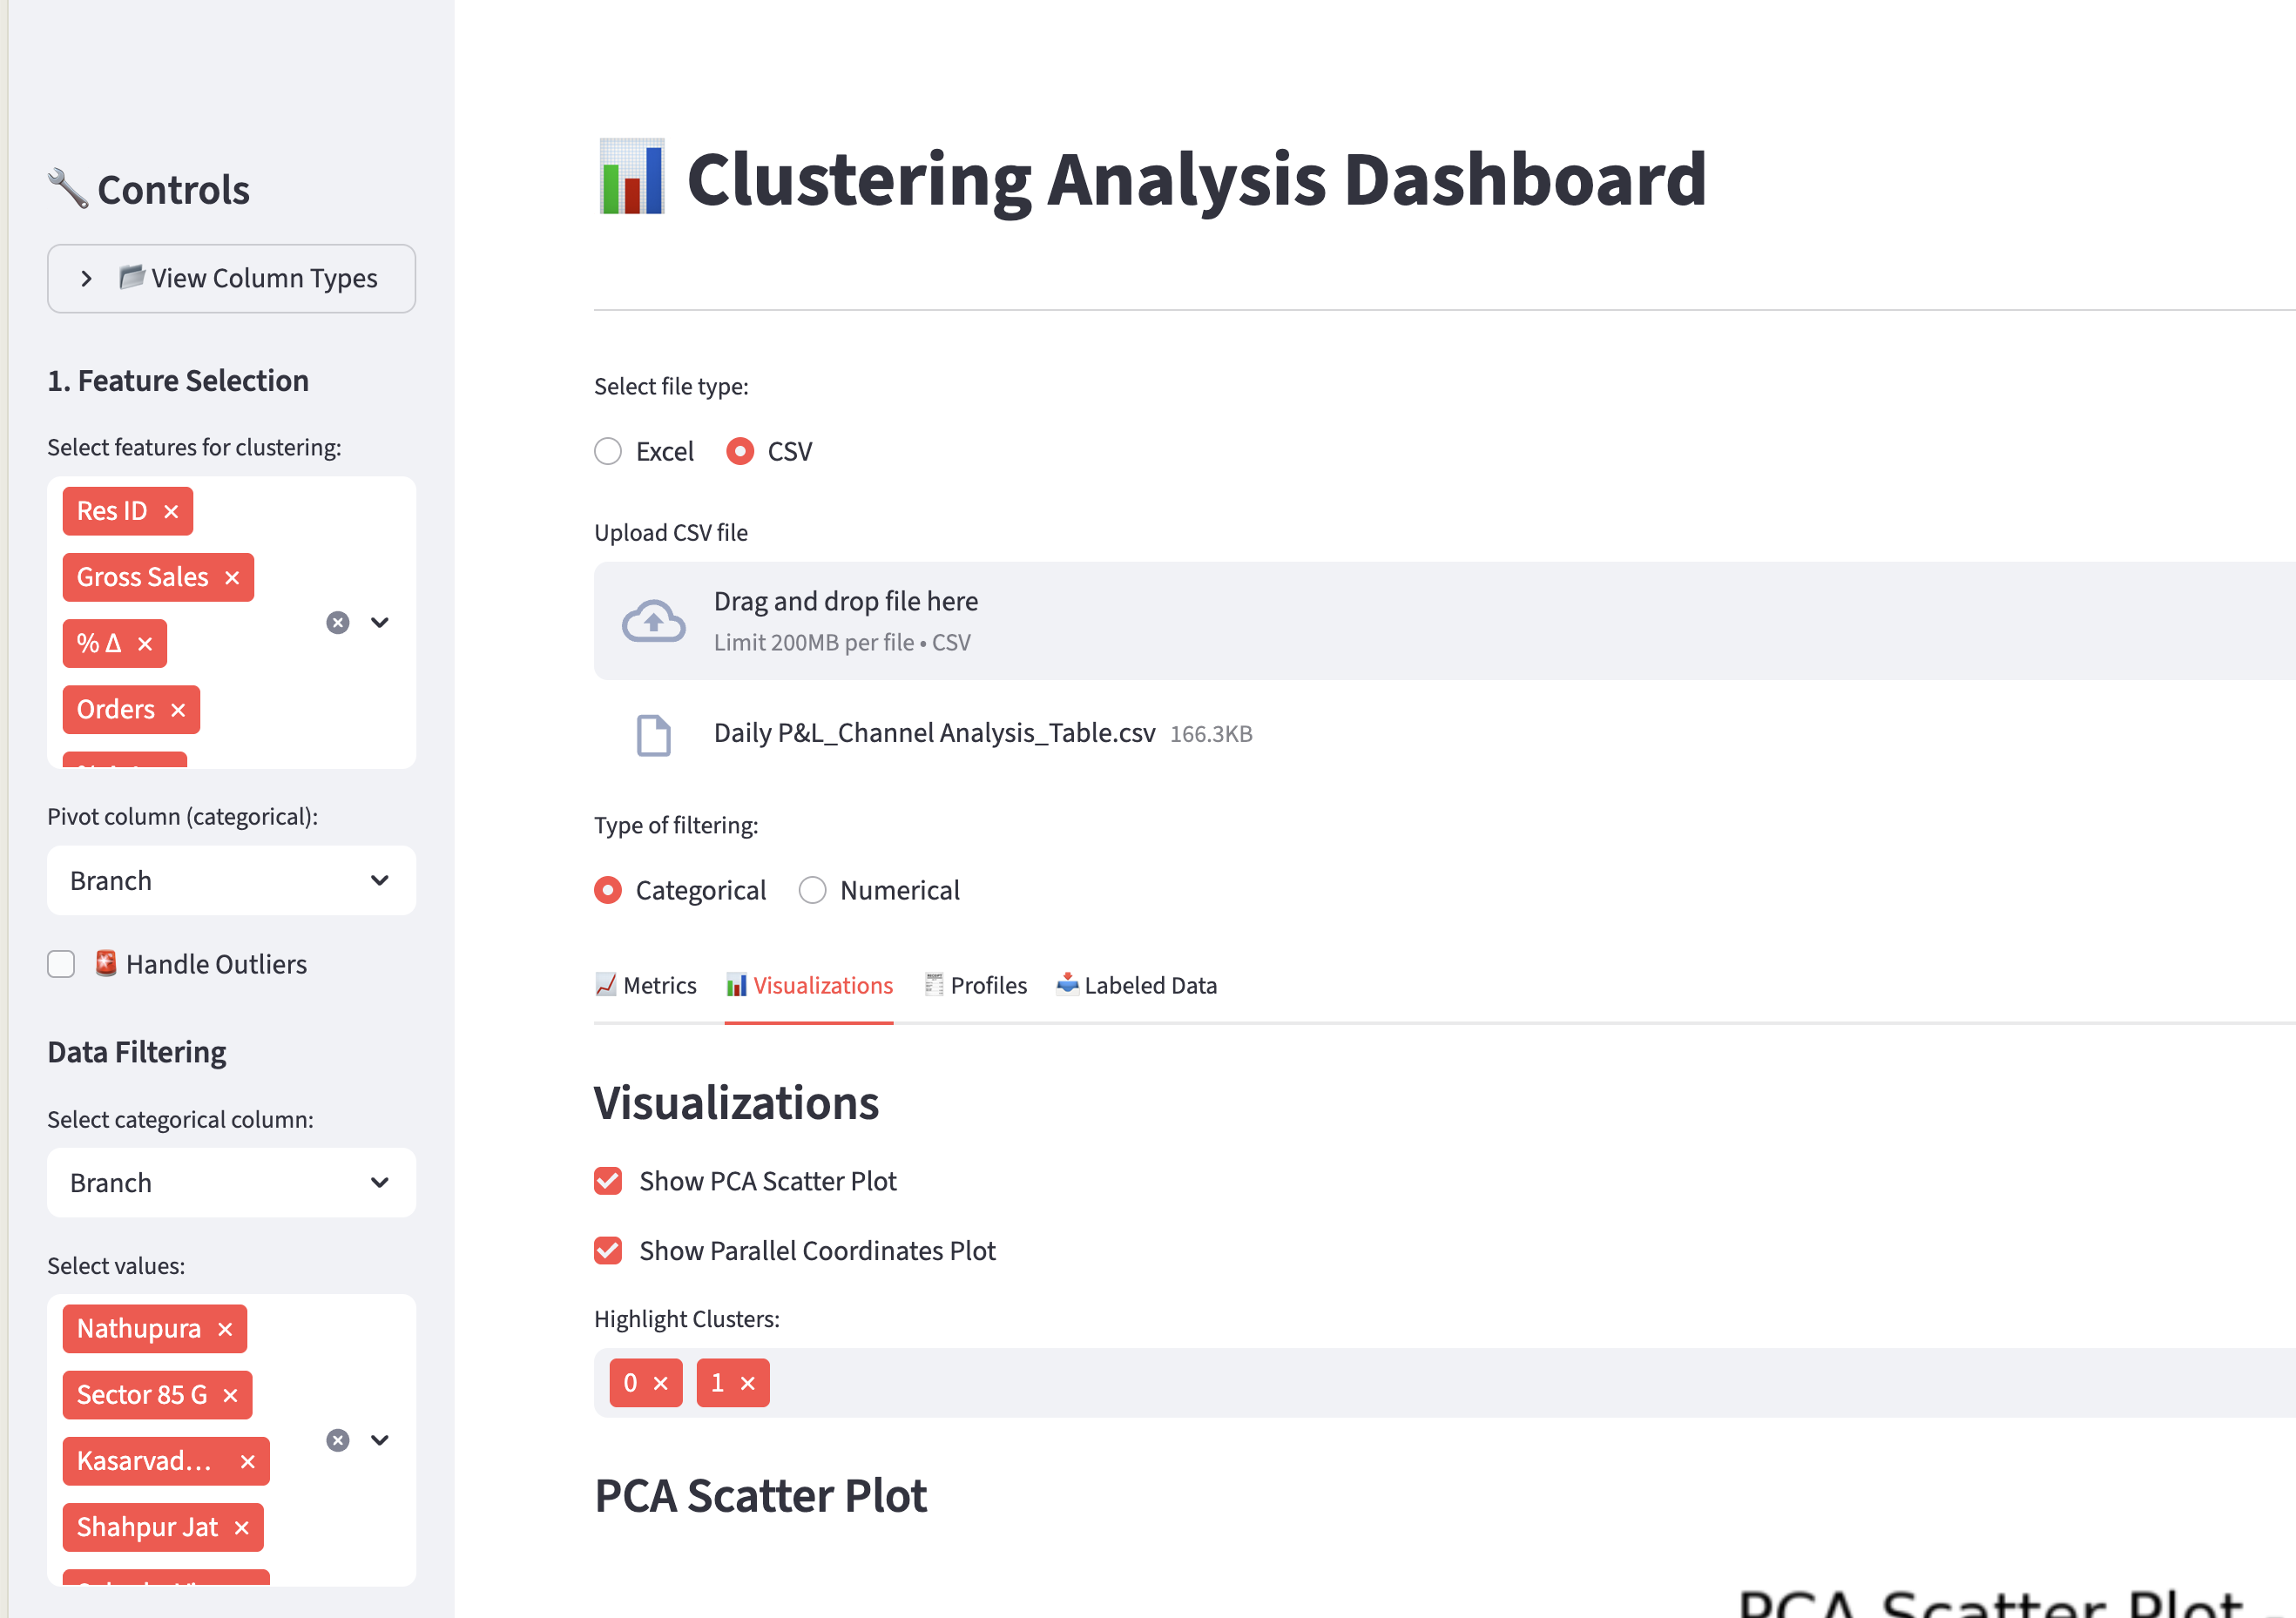Uncheck Show Parallel Coordinates Plot
Image resolution: width=2296 pixels, height=1618 pixels.
(607, 1250)
